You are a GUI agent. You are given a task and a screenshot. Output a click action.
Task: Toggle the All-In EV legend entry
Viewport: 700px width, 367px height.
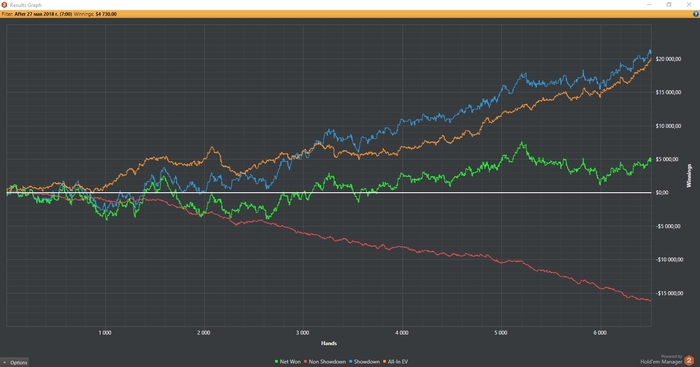(x=396, y=362)
